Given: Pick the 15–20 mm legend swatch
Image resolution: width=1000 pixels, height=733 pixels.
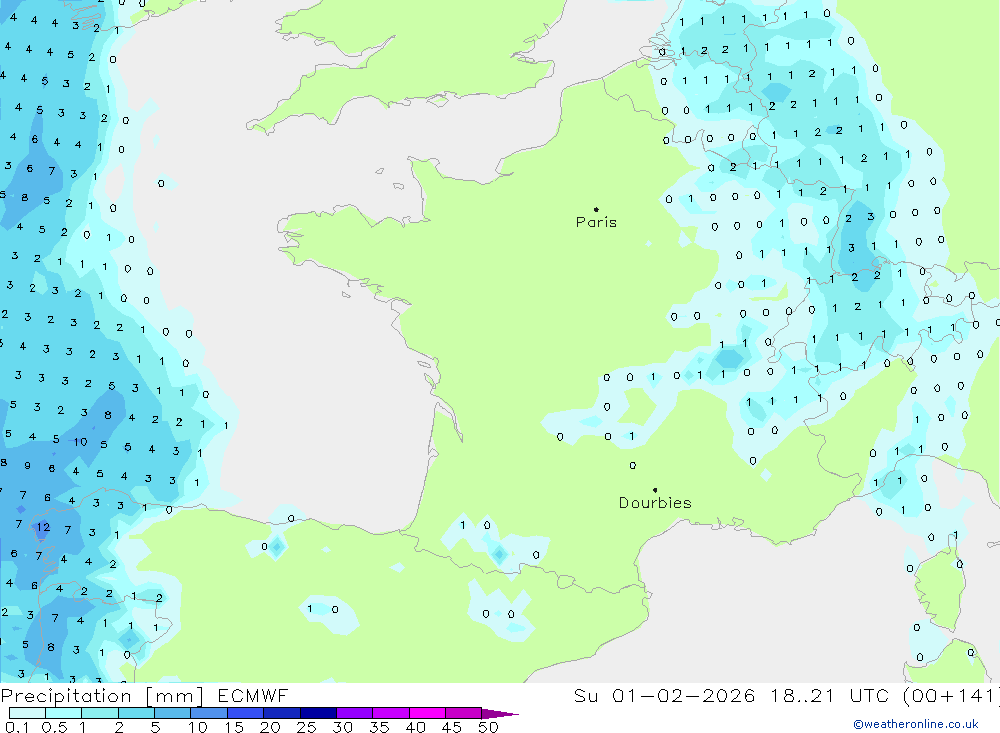Looking at the screenshot, I should click(x=246, y=713).
